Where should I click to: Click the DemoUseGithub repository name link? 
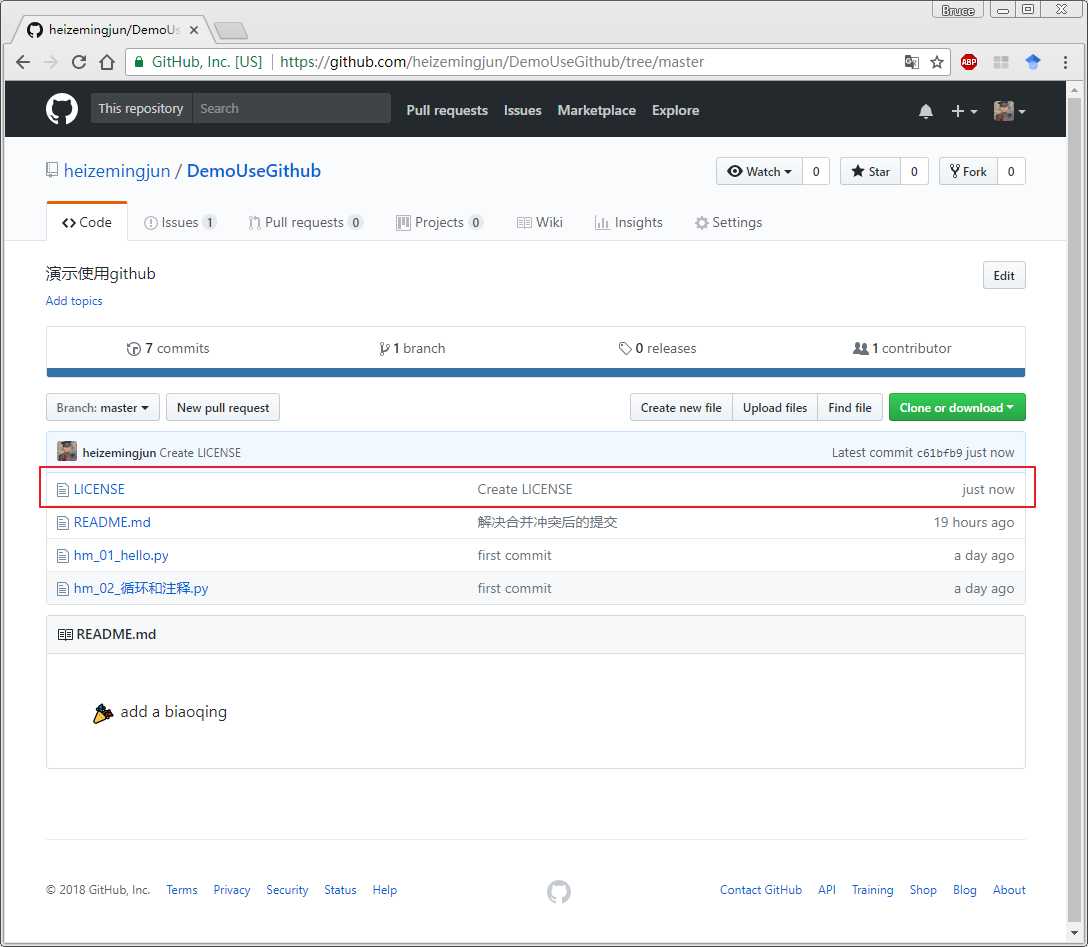coord(254,171)
